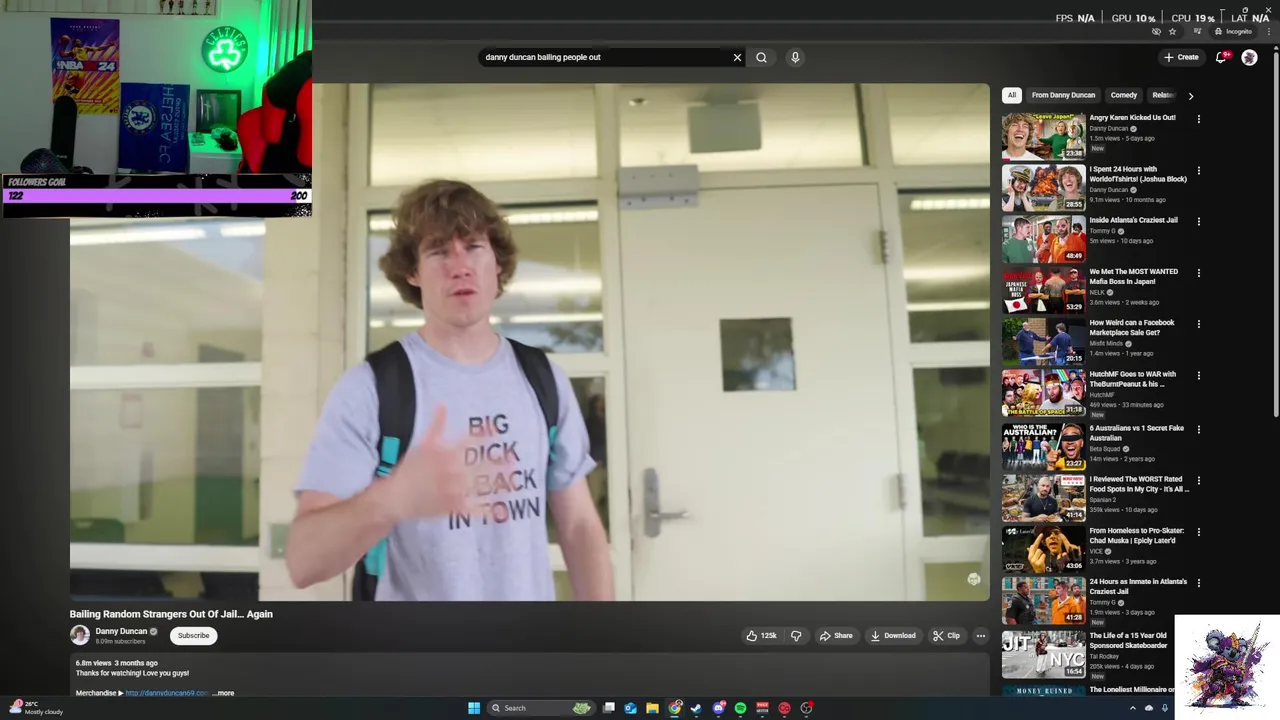The image size is (1280, 720).
Task: Select the All filter chip
Action: click(1012, 95)
